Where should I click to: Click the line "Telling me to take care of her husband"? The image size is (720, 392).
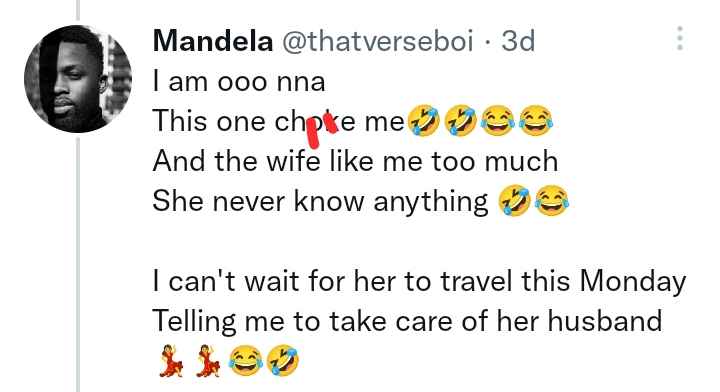click(408, 320)
